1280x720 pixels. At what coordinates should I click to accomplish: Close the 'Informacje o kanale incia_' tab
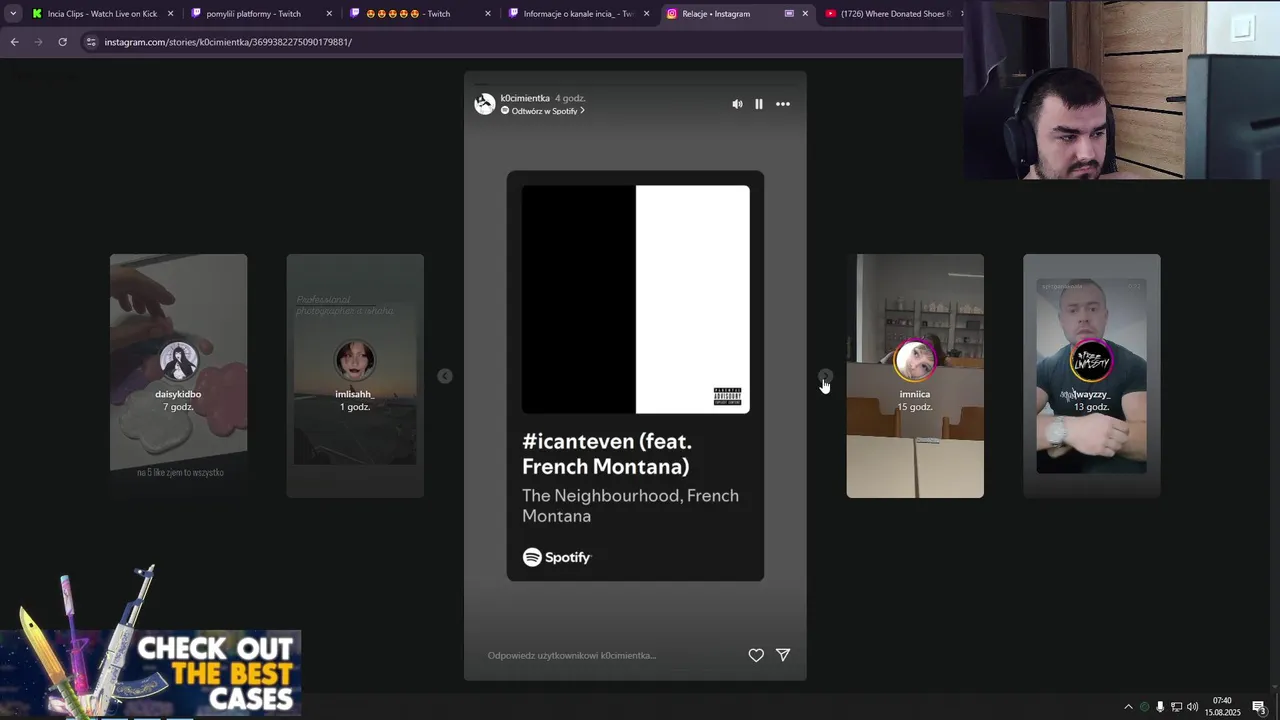pos(646,14)
